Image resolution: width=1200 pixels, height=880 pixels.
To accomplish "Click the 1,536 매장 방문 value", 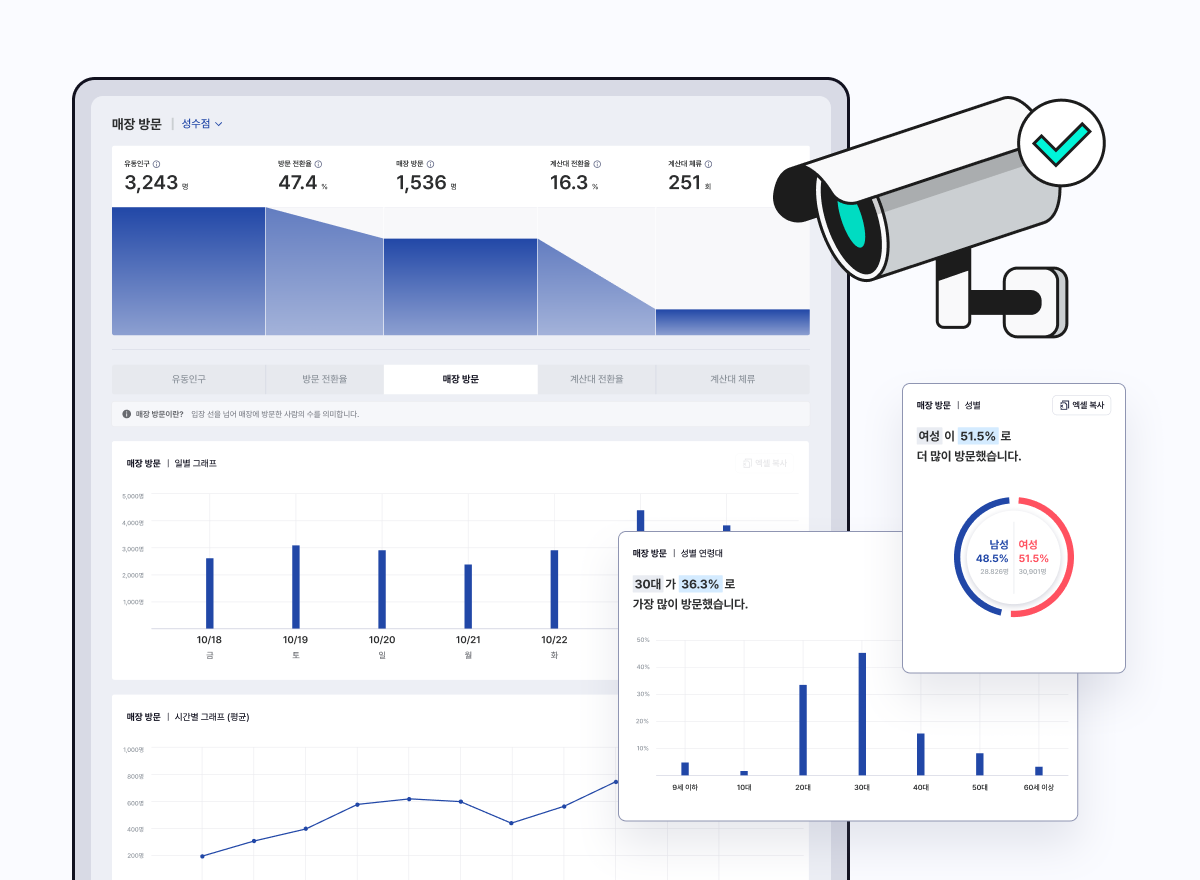I will click(x=421, y=183).
